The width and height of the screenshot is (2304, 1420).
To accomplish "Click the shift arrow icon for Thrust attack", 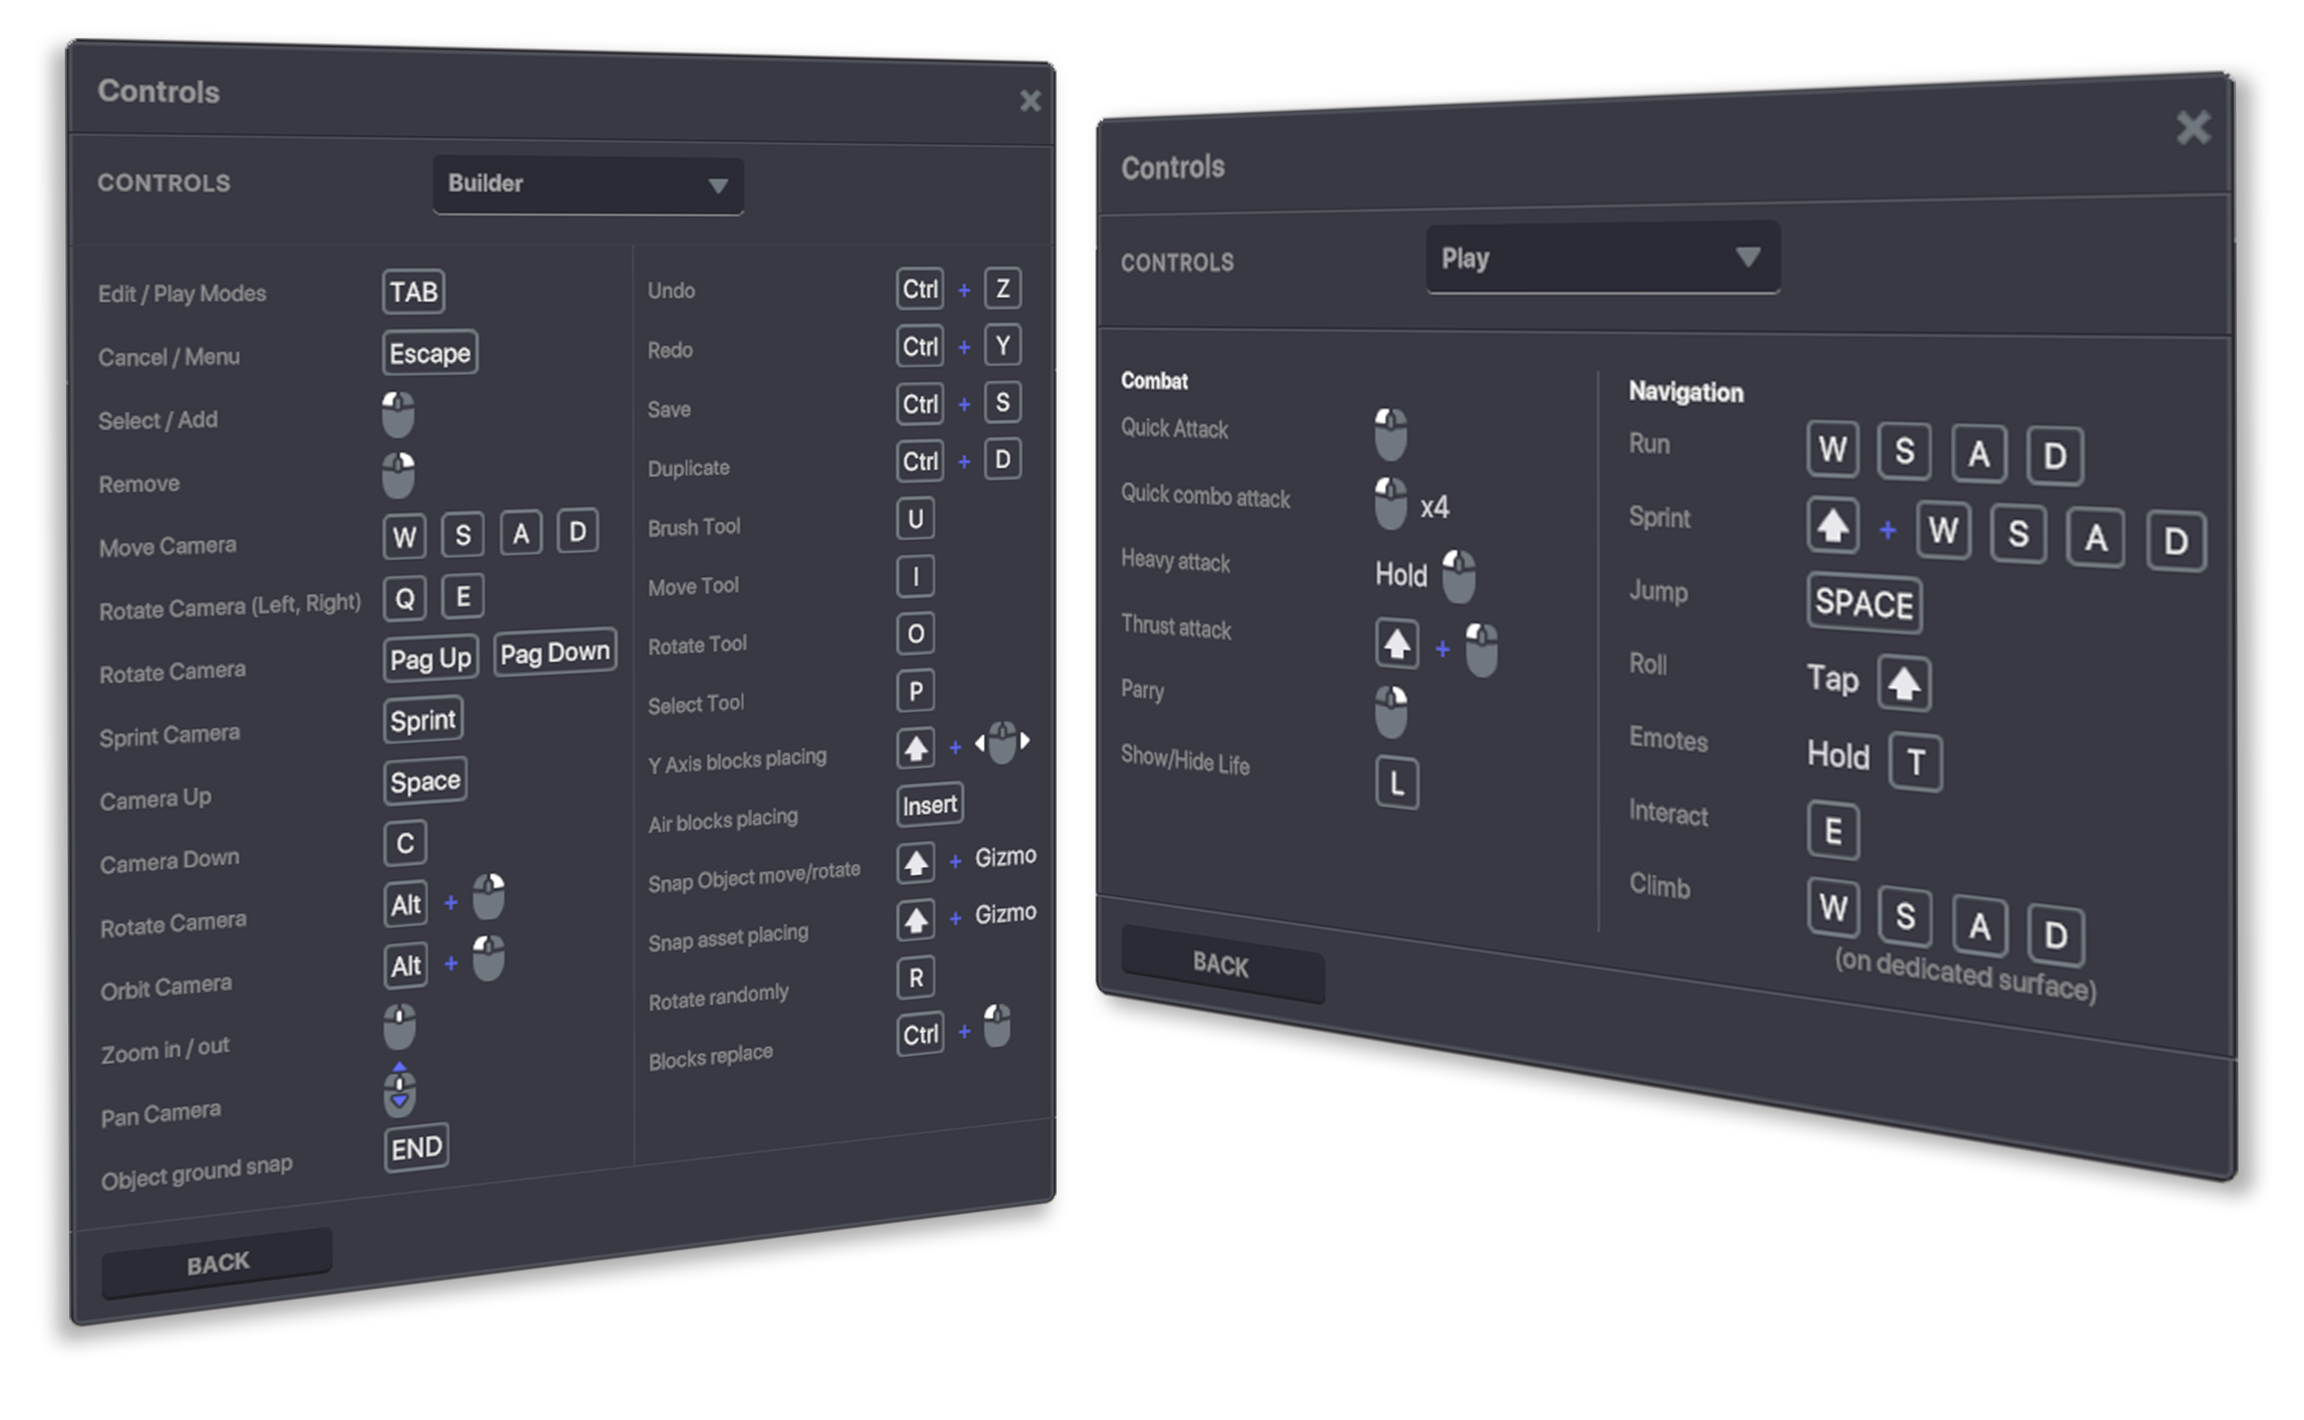I will 1397,643.
